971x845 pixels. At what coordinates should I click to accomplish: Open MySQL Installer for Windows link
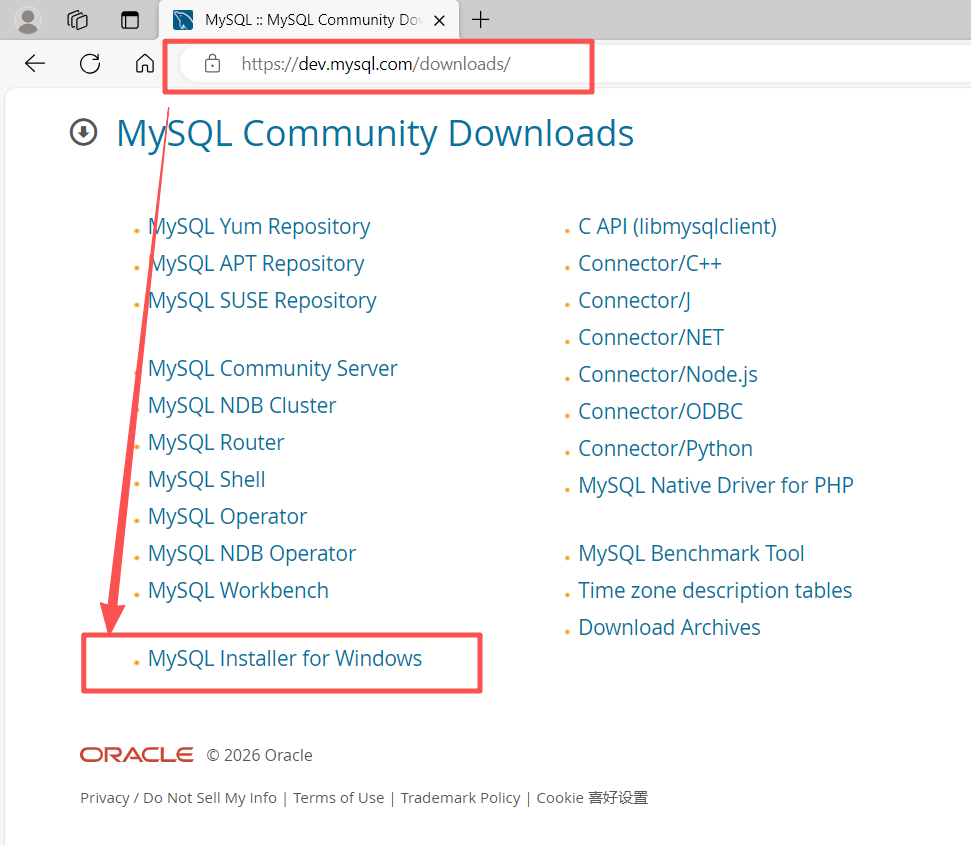point(285,659)
